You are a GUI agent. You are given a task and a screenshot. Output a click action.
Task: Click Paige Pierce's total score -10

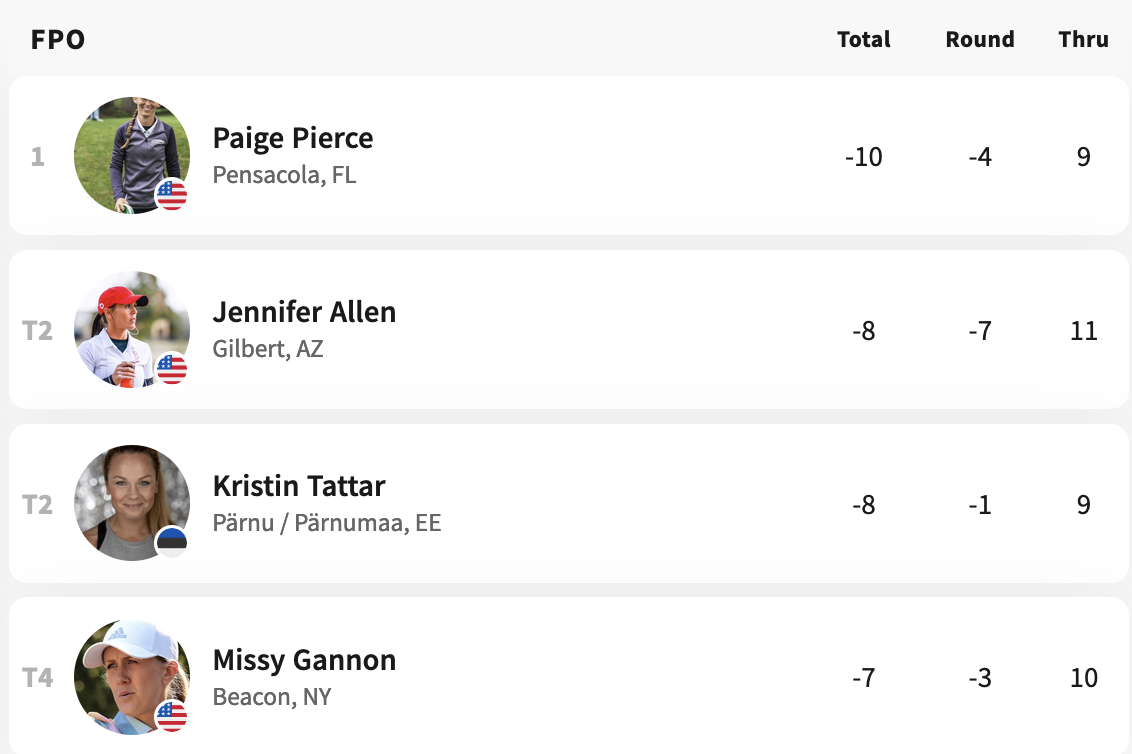(863, 157)
